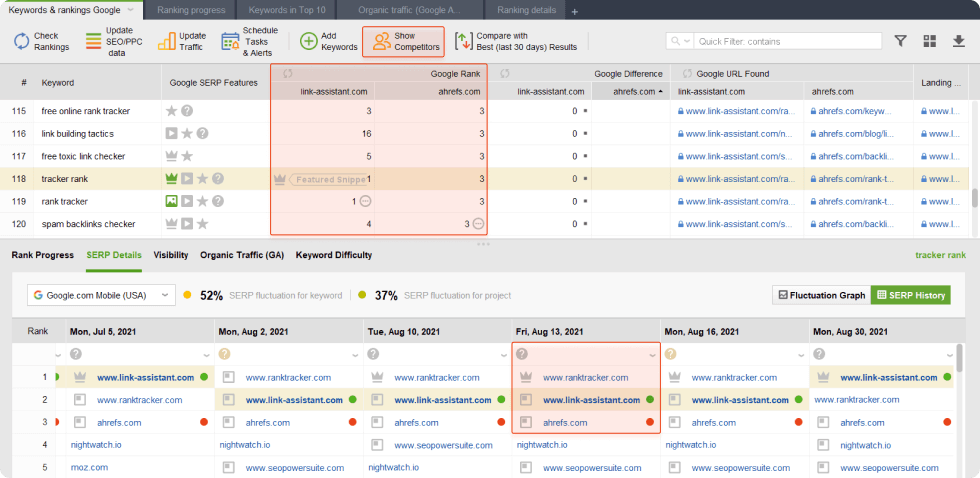Open Organic Traffic (GA) tab
This screenshot has height=478, width=980.
(242, 255)
